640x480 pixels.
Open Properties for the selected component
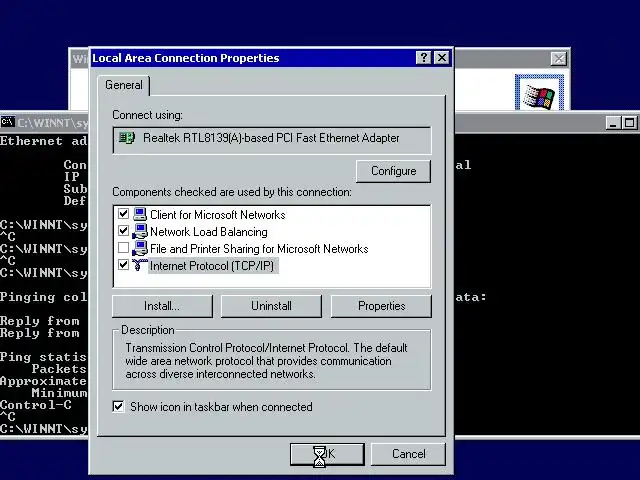click(x=381, y=306)
